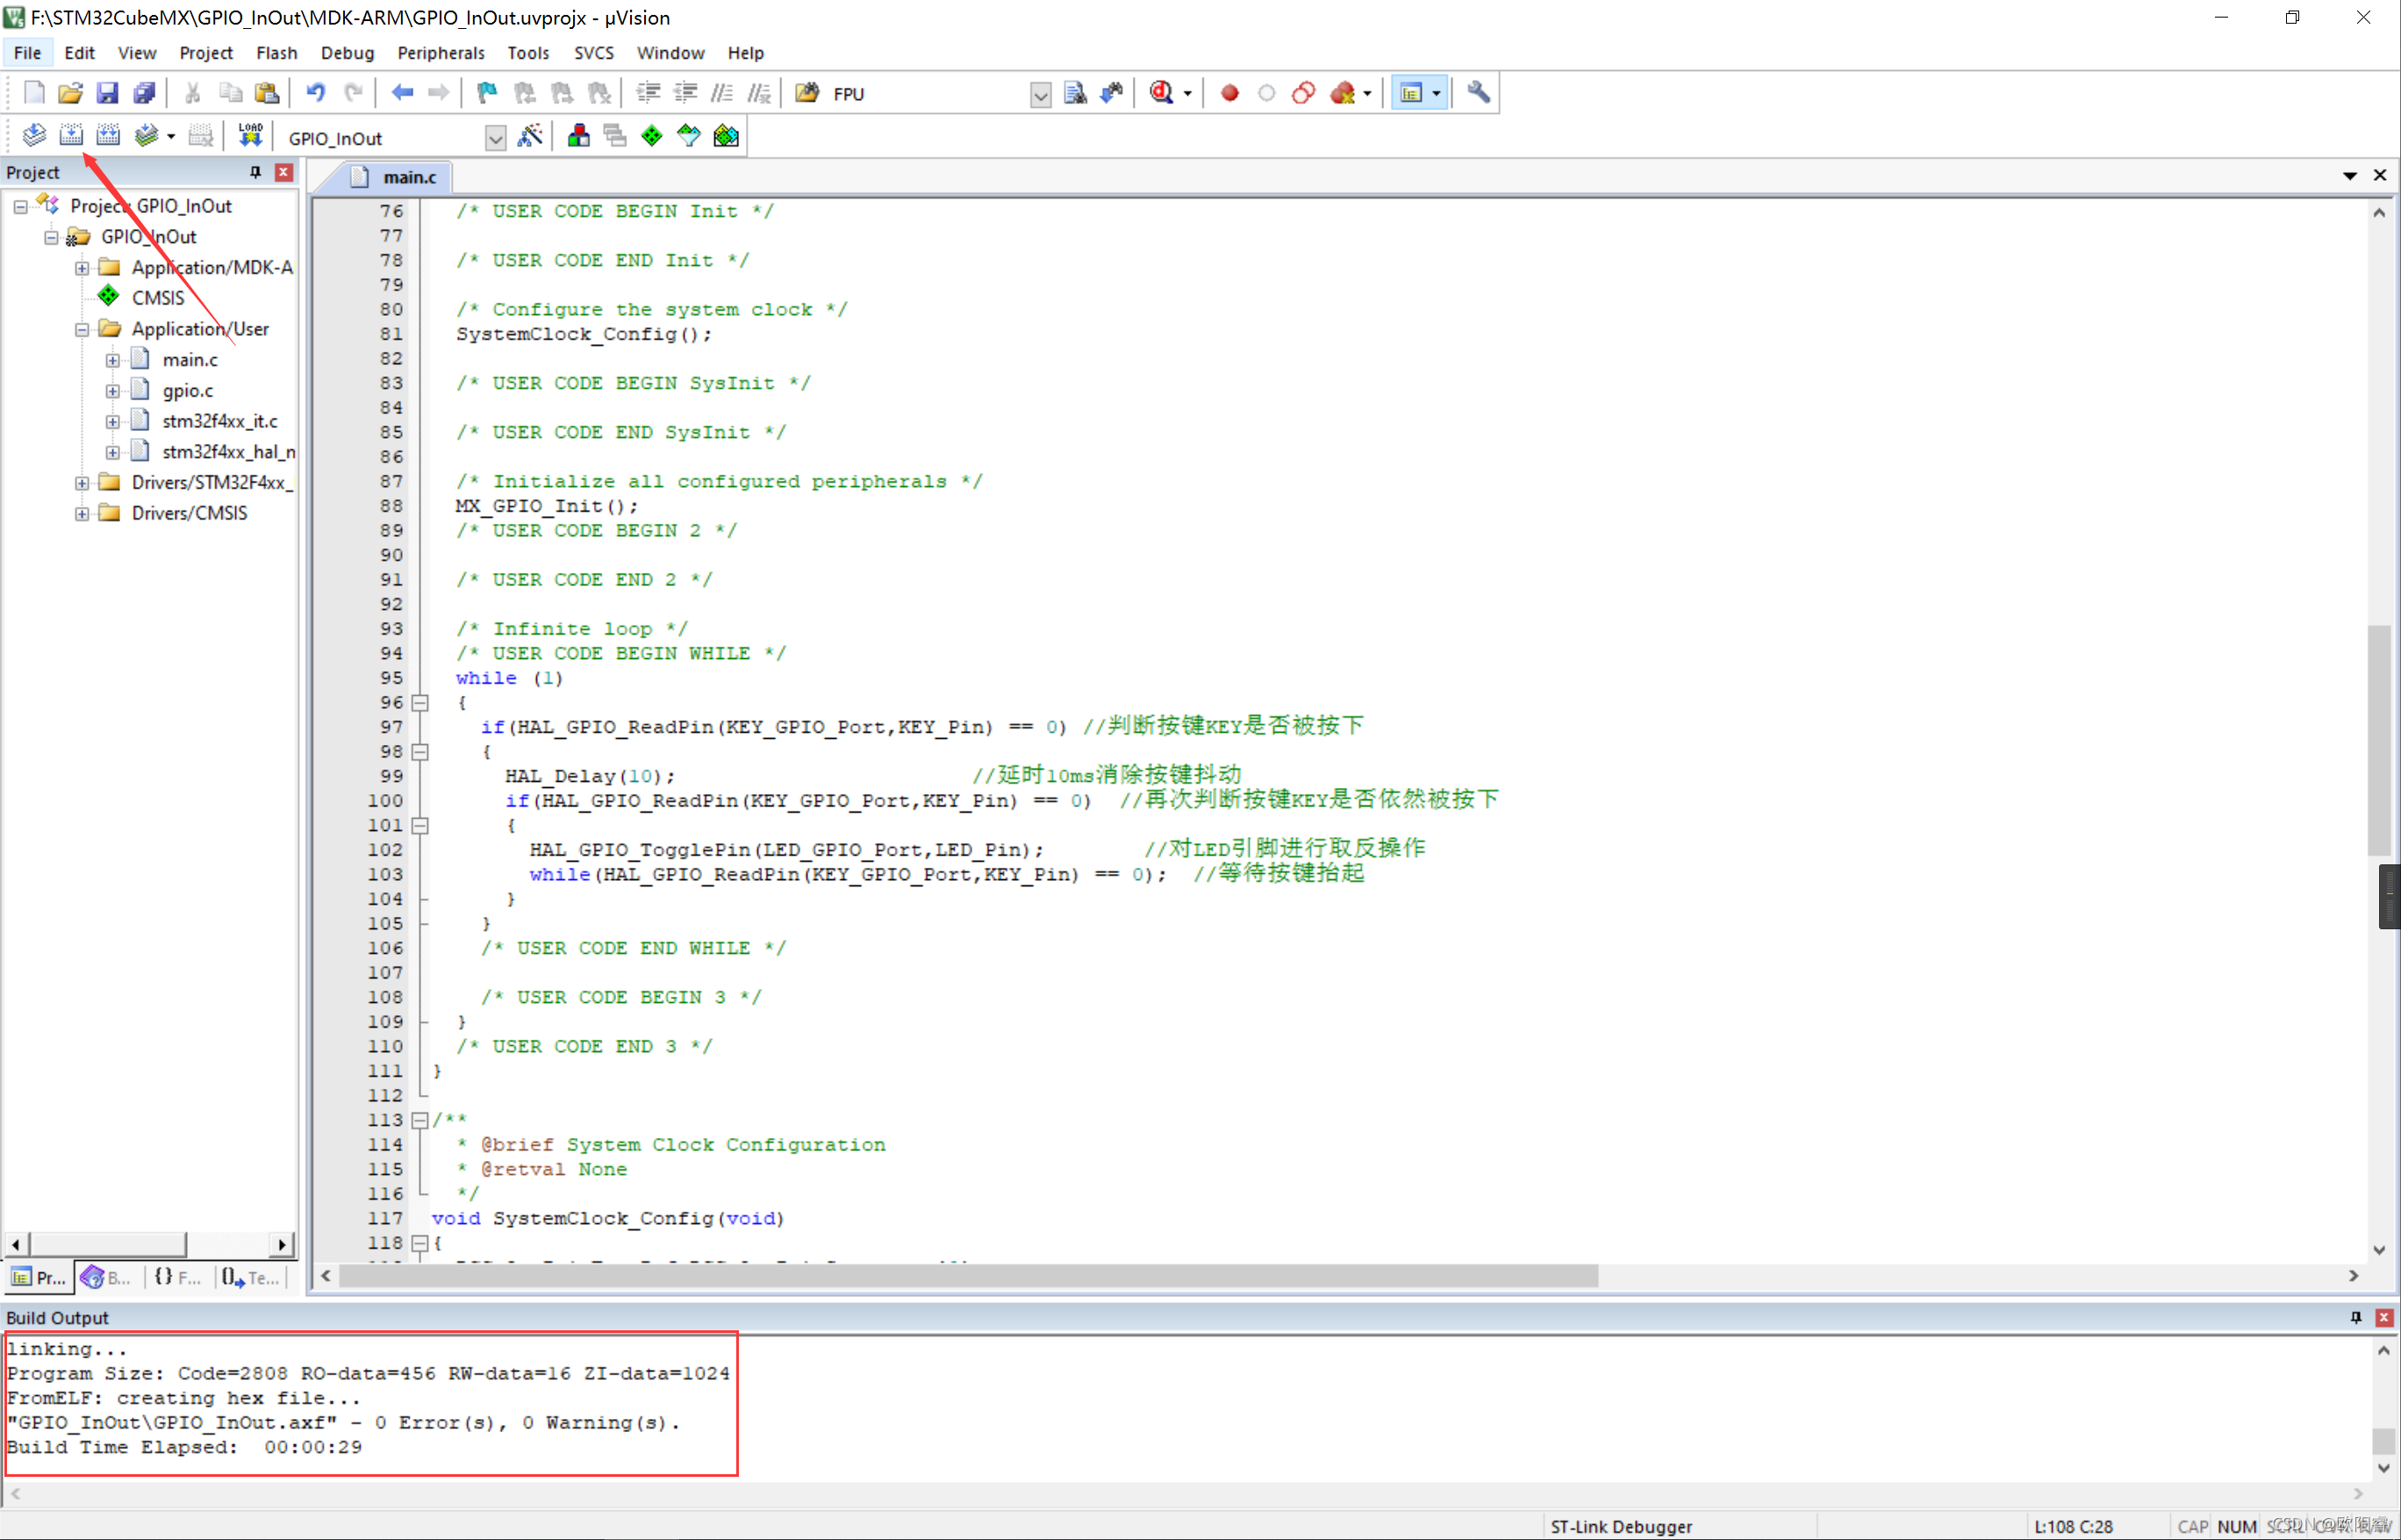Screen dimensions: 2401x1540
Task: Collapse comment block at line 113
Action: coord(421,1120)
